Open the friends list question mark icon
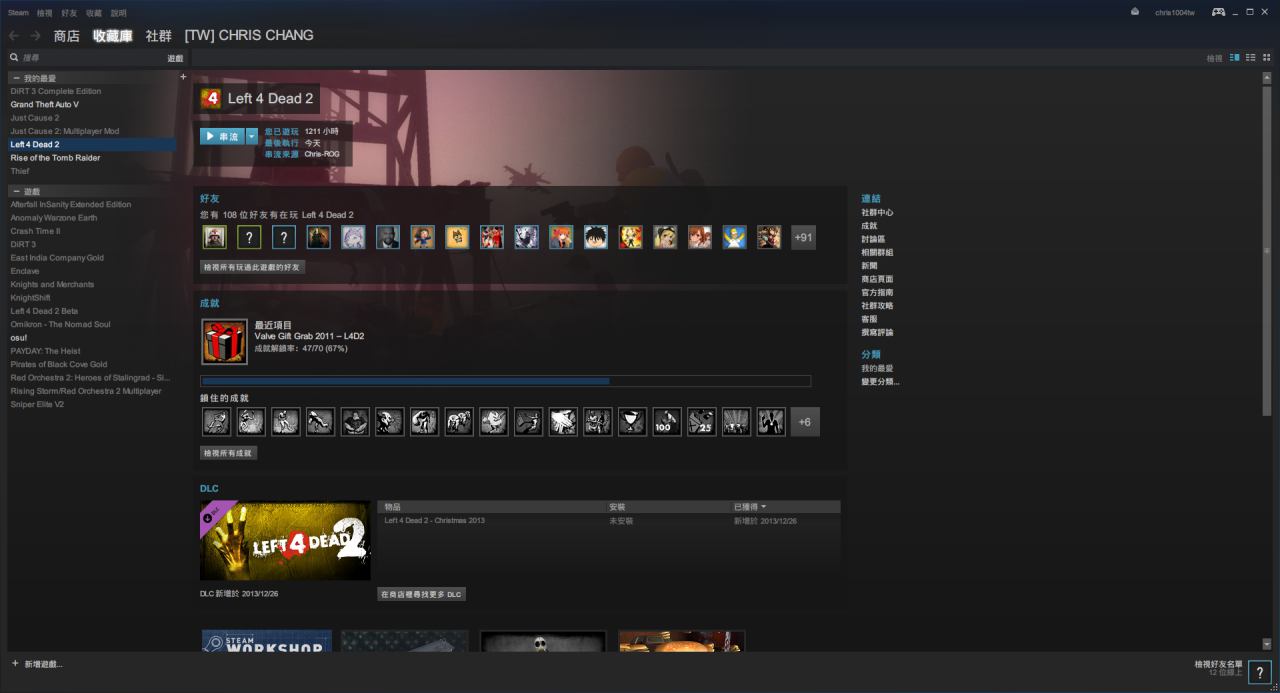Image resolution: width=1280 pixels, height=693 pixels. (1259, 673)
